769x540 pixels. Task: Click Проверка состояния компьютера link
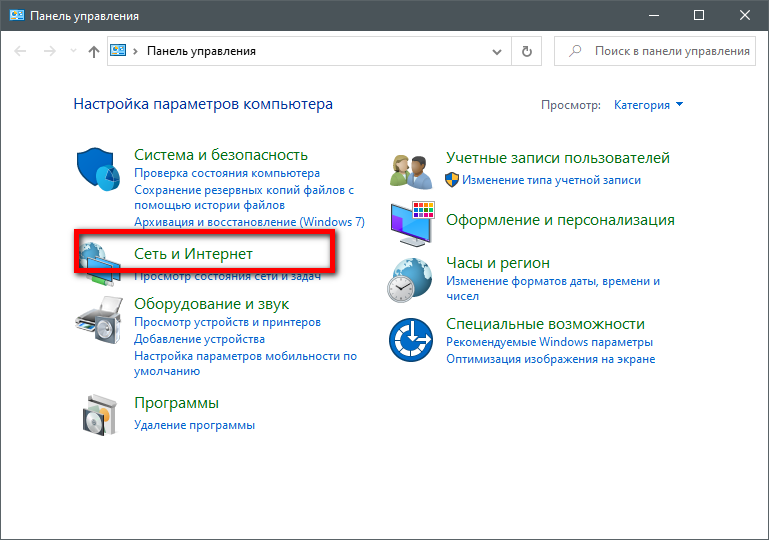[227, 173]
